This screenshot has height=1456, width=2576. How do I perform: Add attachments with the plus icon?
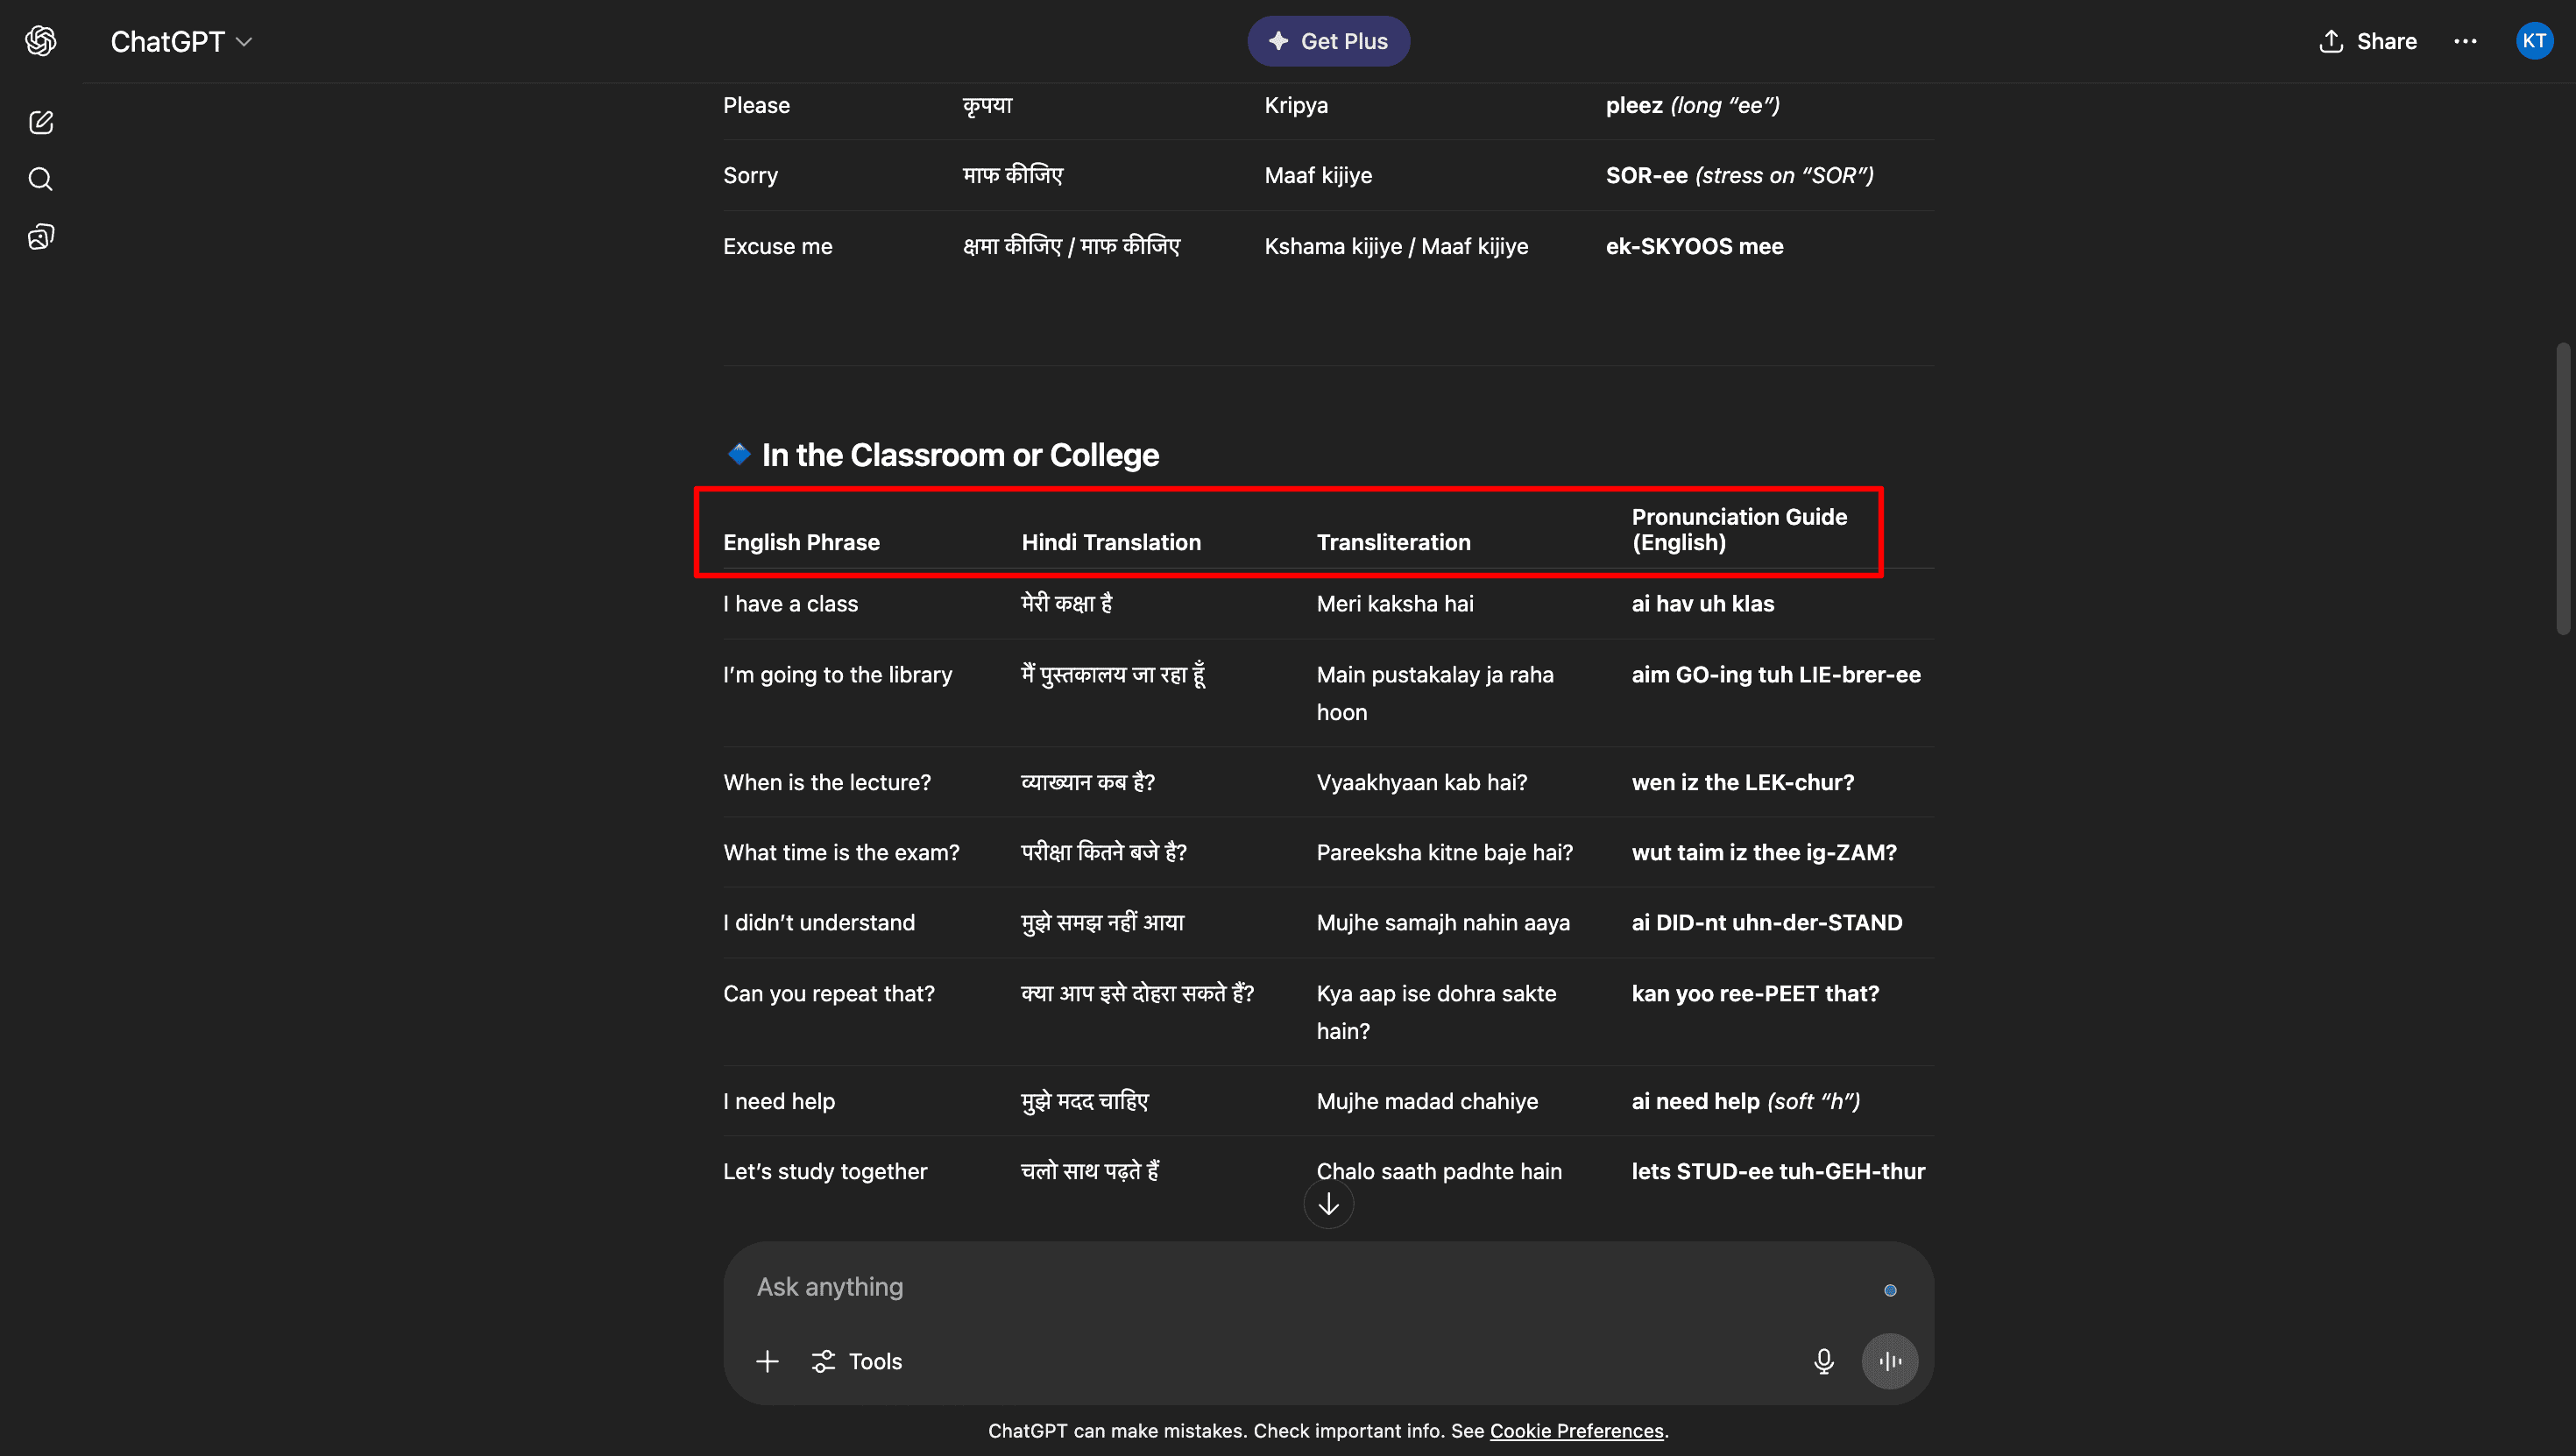click(x=767, y=1361)
